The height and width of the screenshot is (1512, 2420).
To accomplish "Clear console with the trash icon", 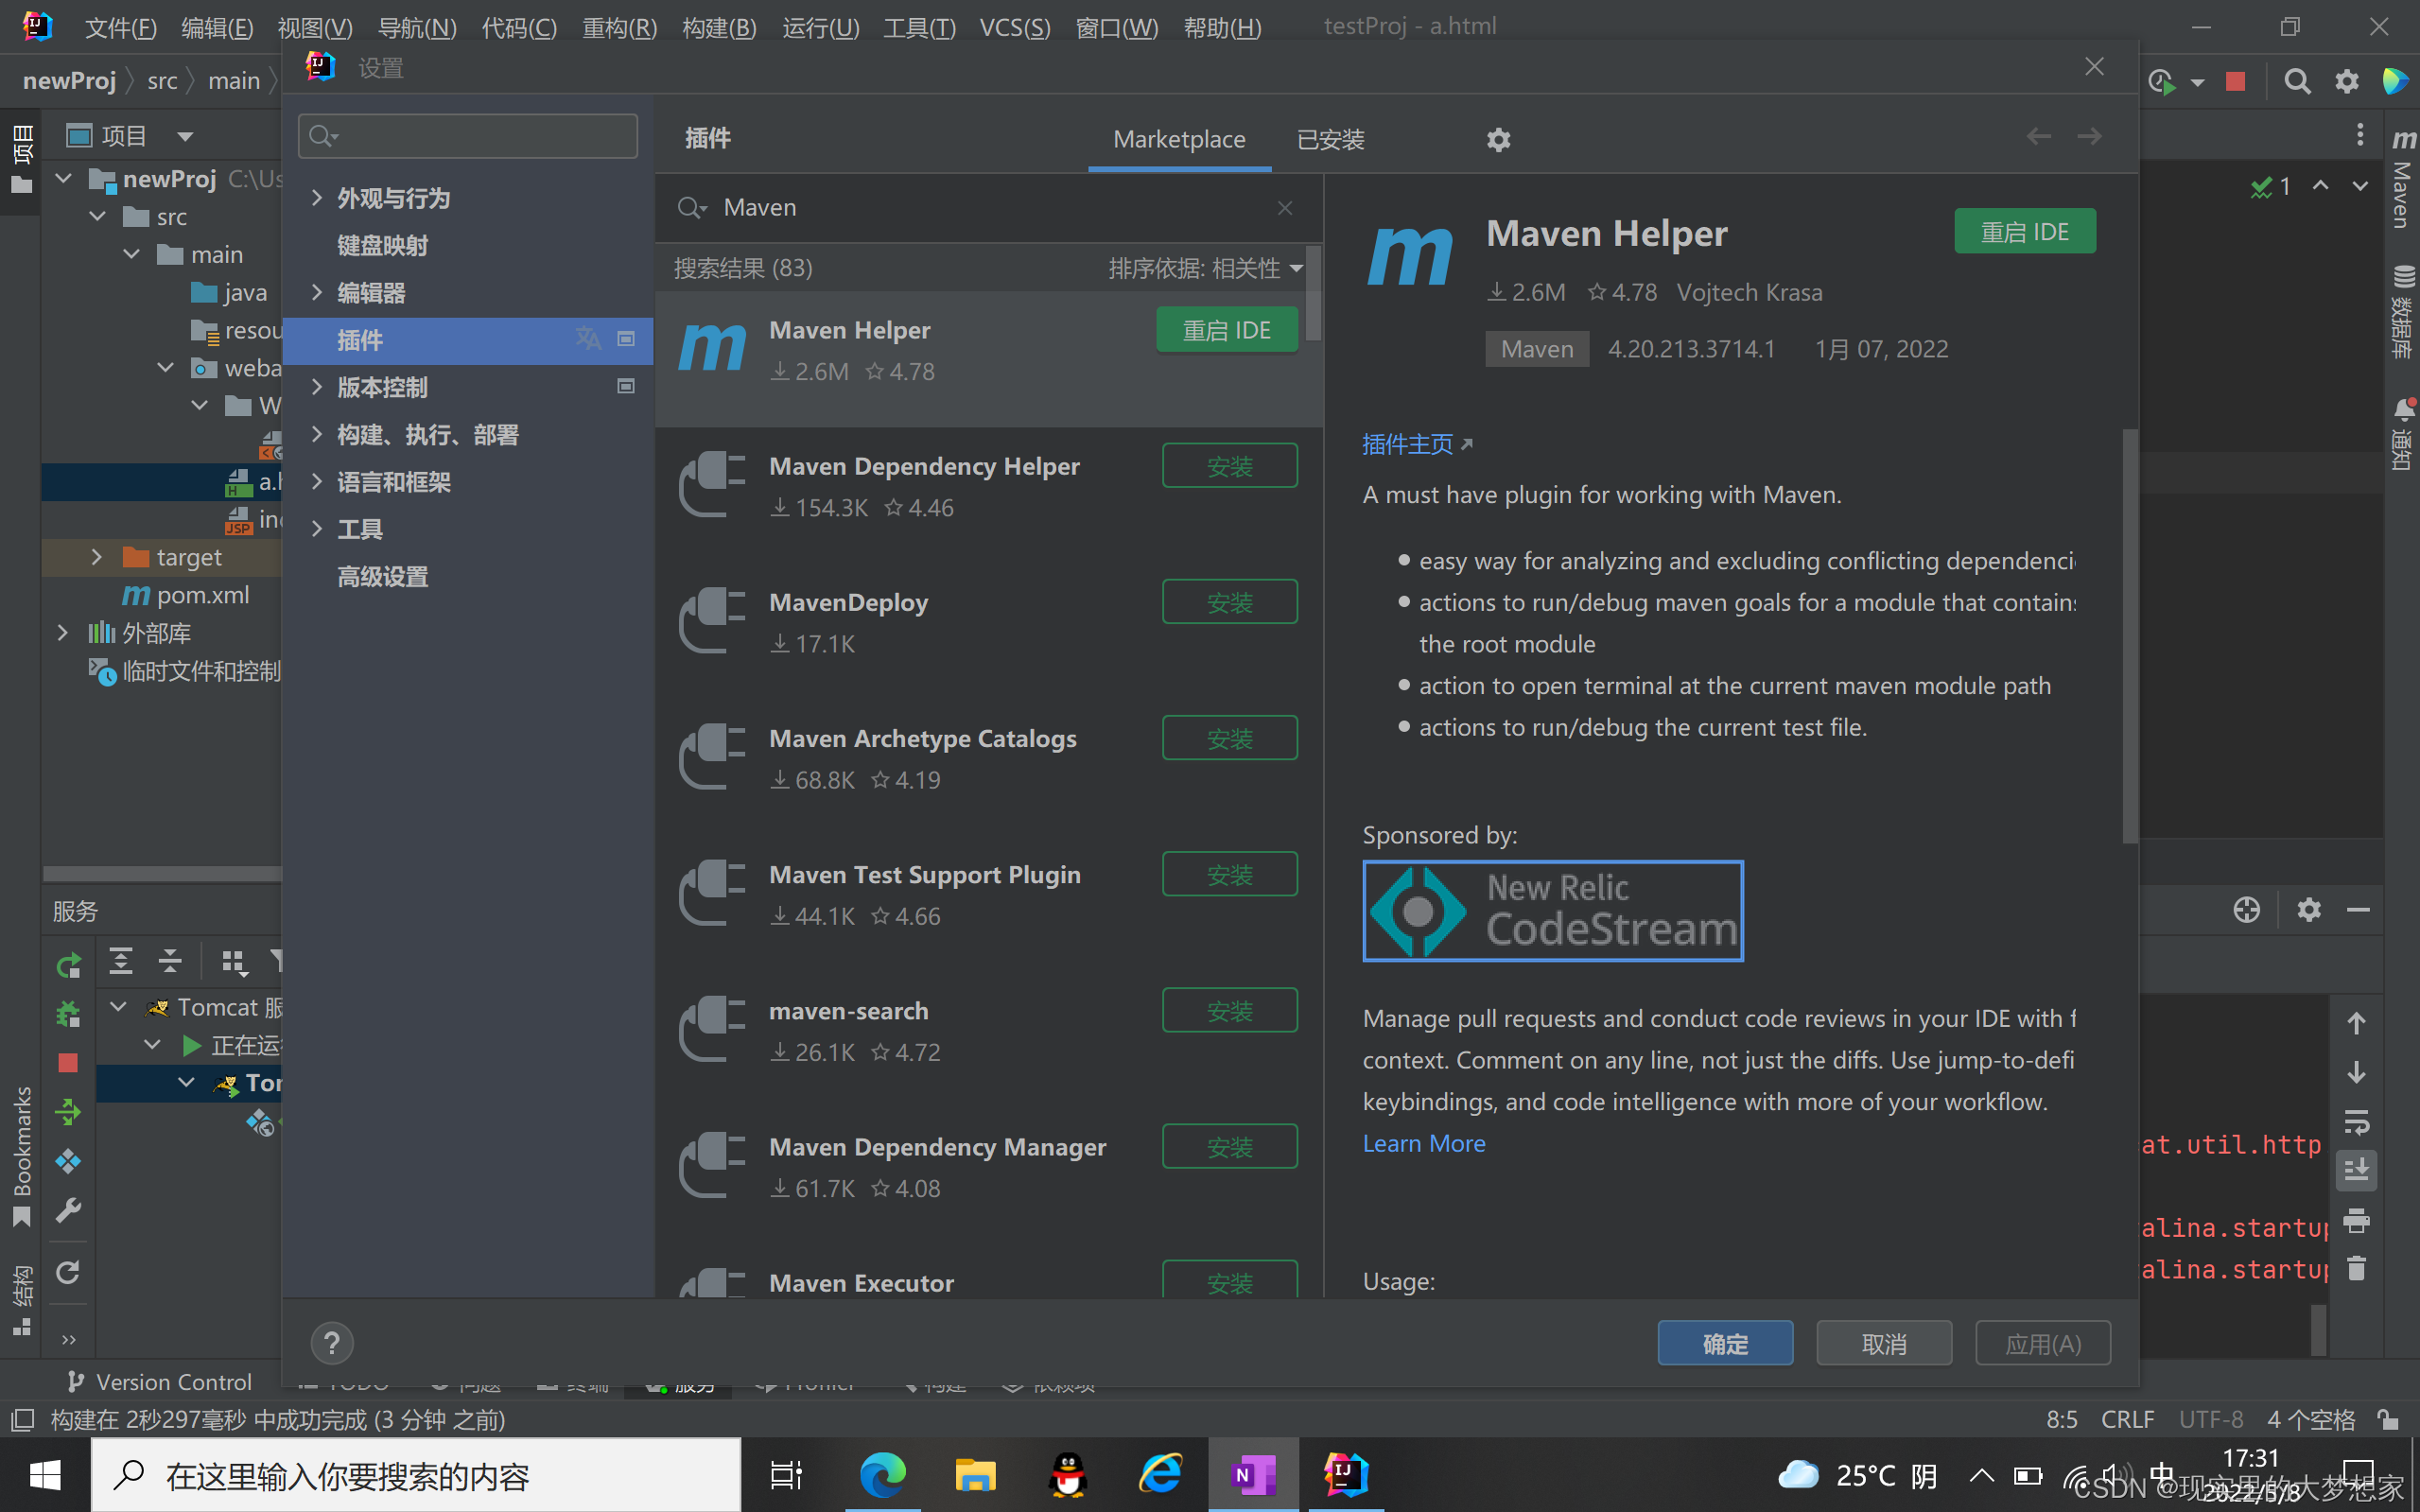I will [x=2356, y=1269].
